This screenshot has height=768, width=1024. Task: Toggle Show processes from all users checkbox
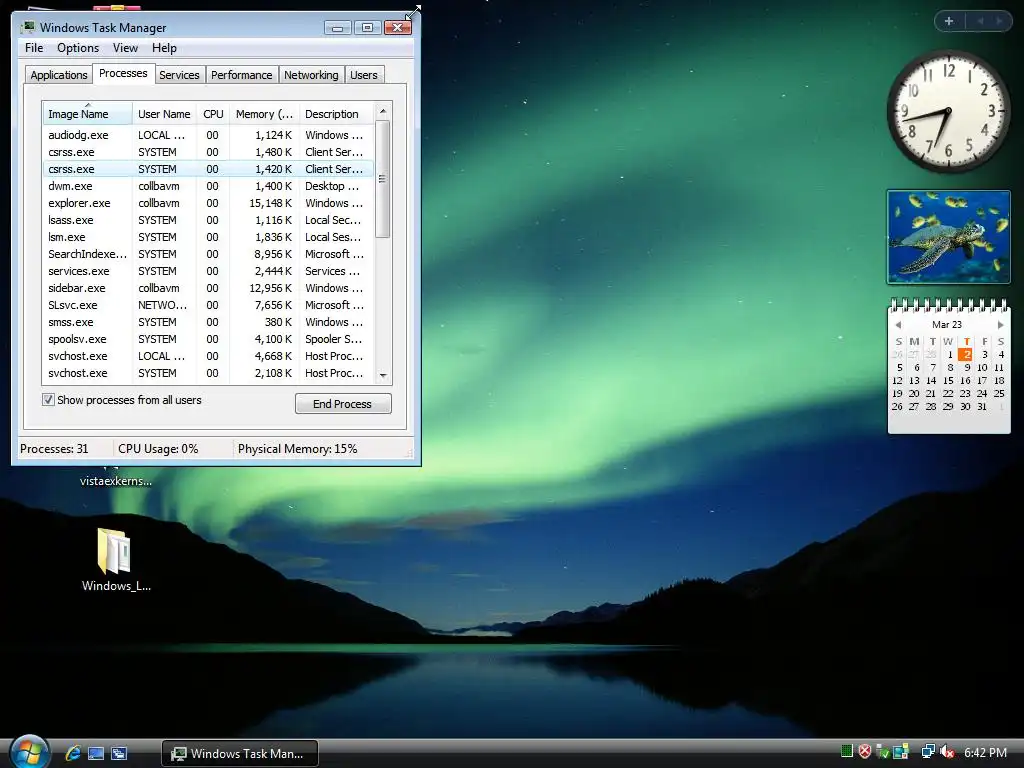click(48, 400)
